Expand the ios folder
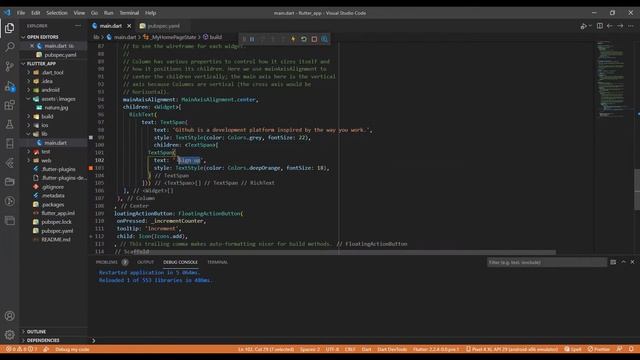 29,125
